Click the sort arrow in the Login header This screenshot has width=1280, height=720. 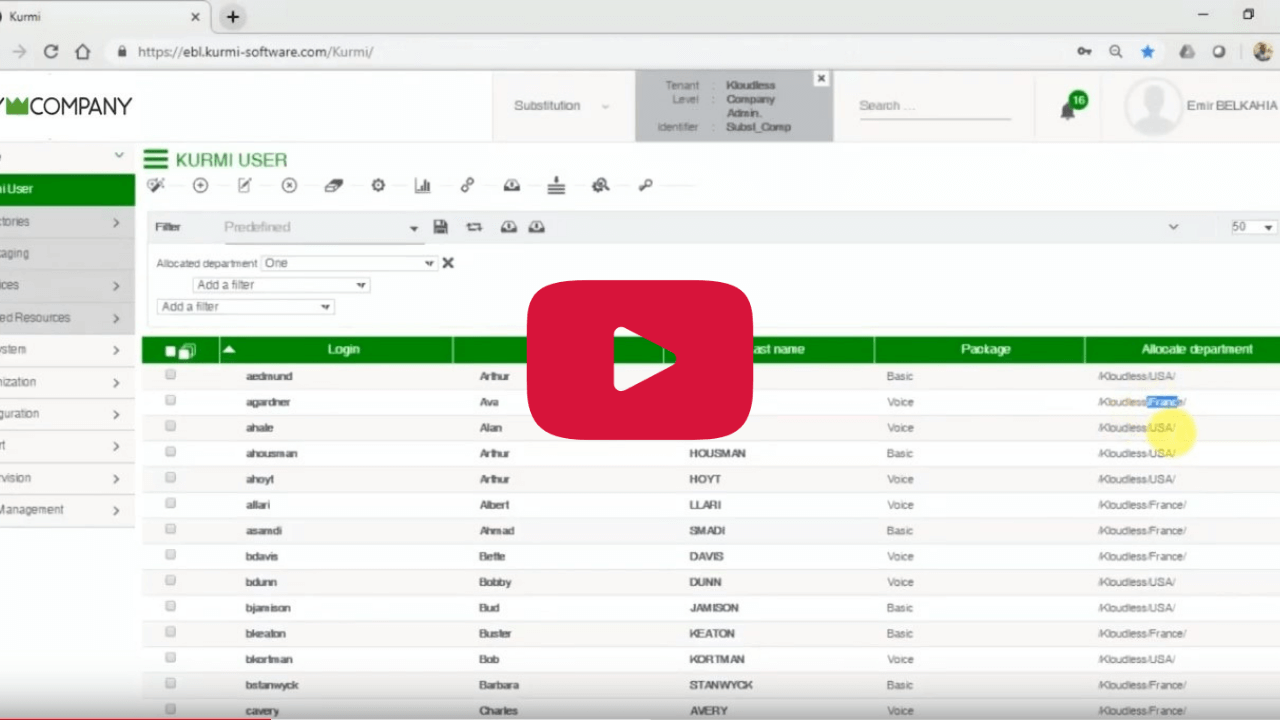230,350
